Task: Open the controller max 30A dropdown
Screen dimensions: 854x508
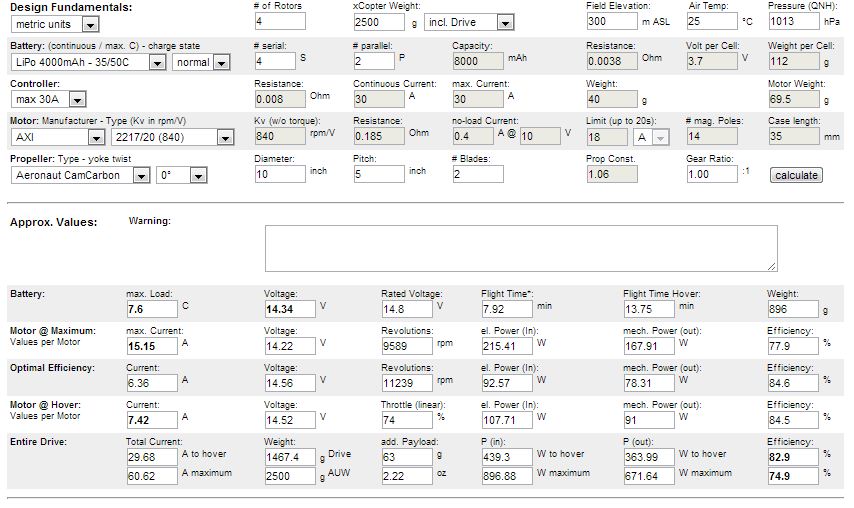Action: point(48,99)
